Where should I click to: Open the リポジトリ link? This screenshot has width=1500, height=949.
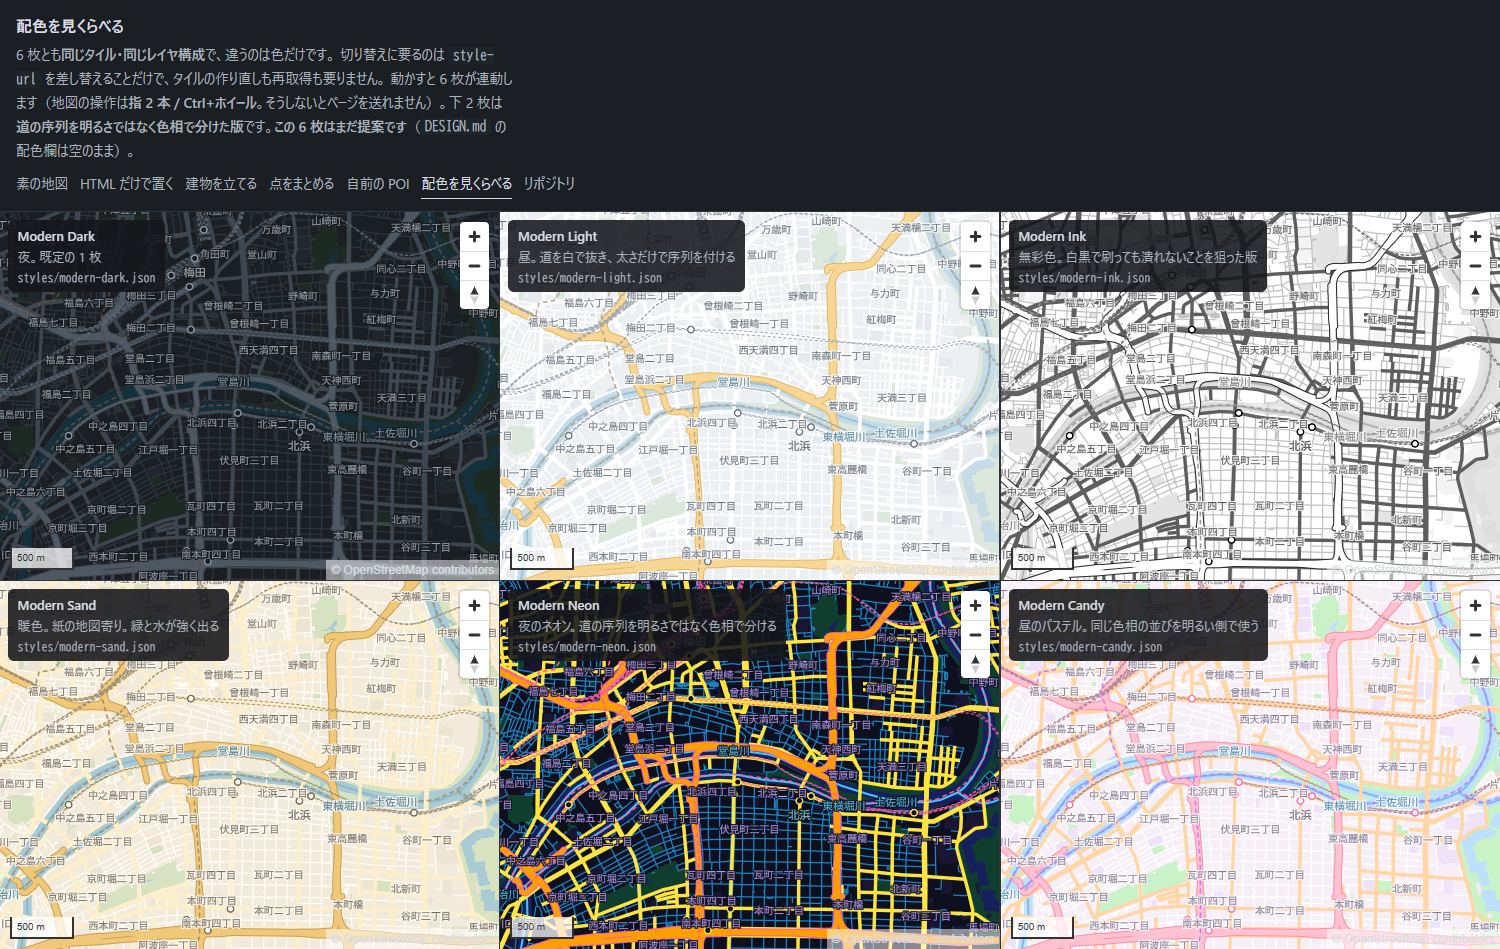(549, 184)
